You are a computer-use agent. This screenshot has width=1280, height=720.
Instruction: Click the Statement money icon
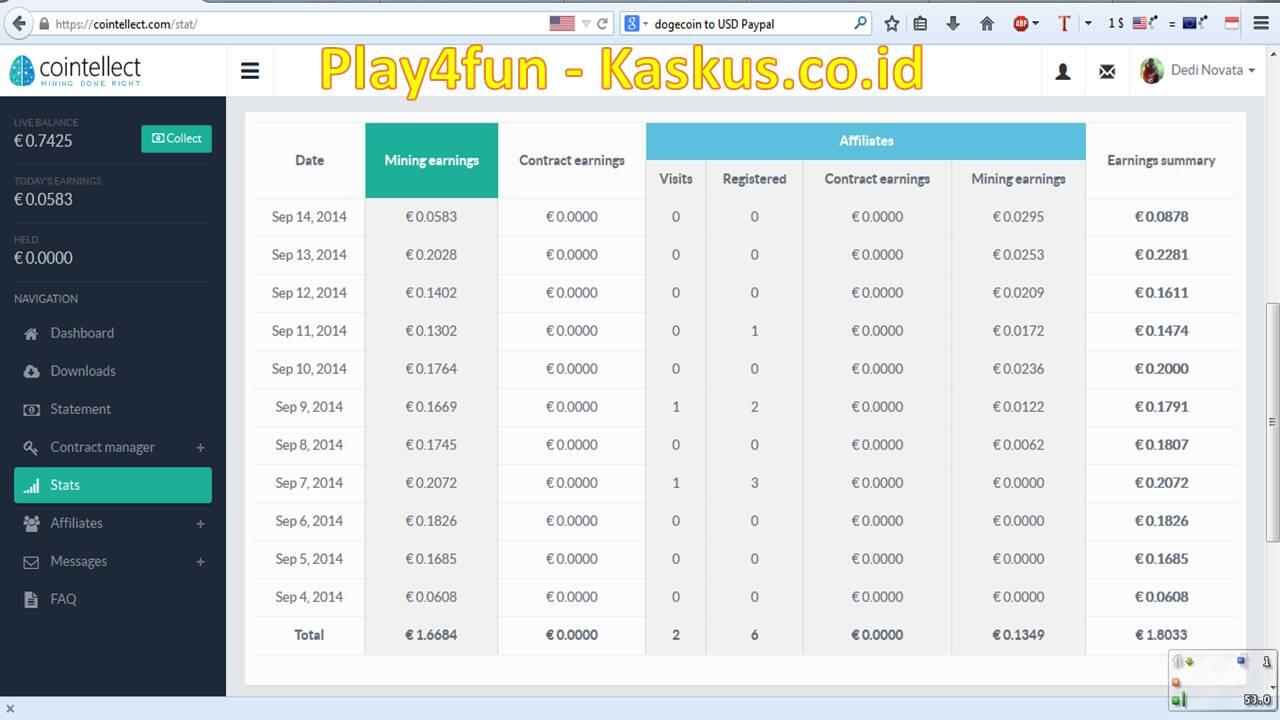pos(31,409)
